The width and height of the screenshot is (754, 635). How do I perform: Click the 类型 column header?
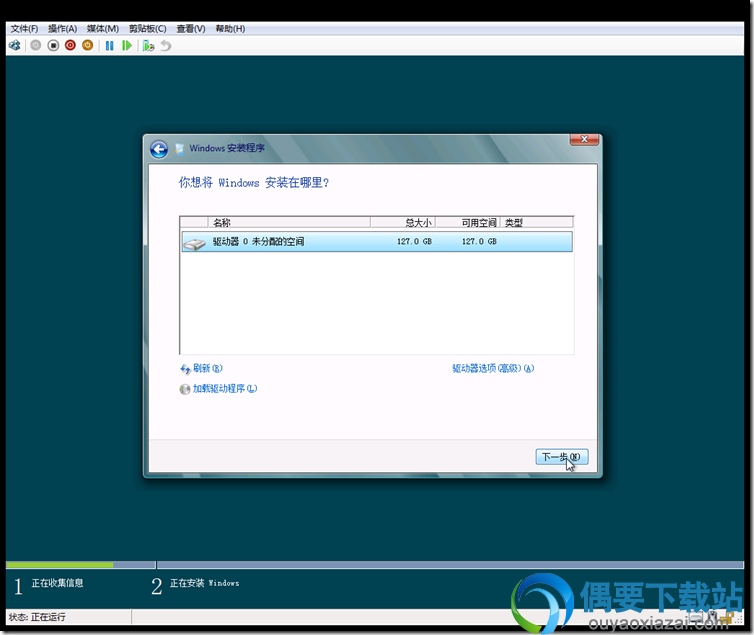click(x=537, y=222)
